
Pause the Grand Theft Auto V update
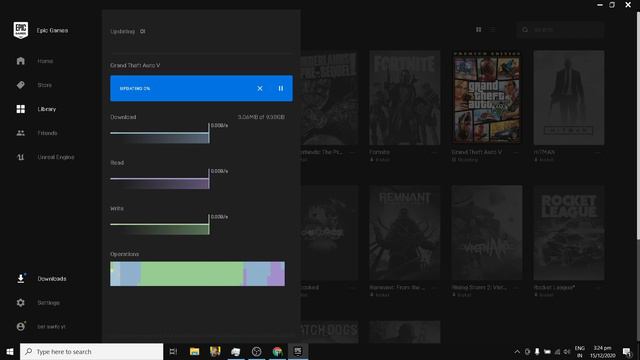coord(281,88)
